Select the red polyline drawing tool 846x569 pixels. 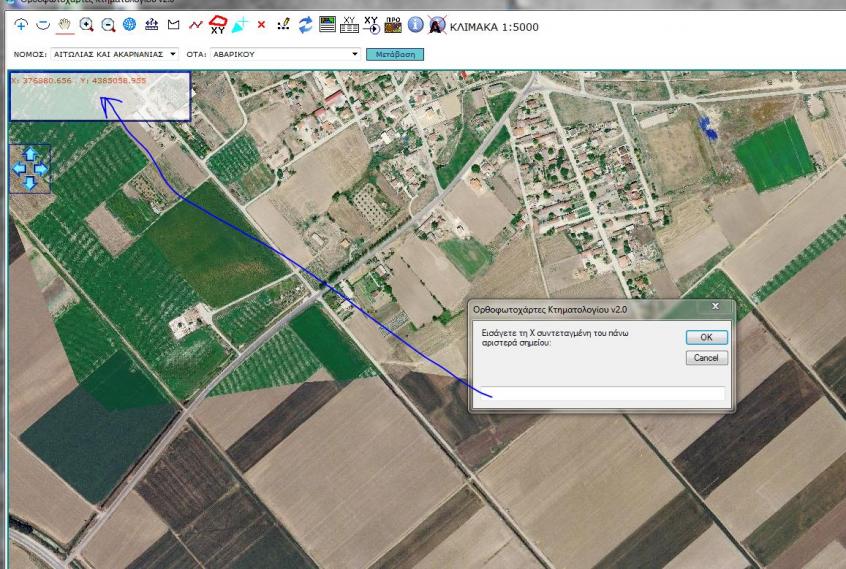(x=195, y=24)
